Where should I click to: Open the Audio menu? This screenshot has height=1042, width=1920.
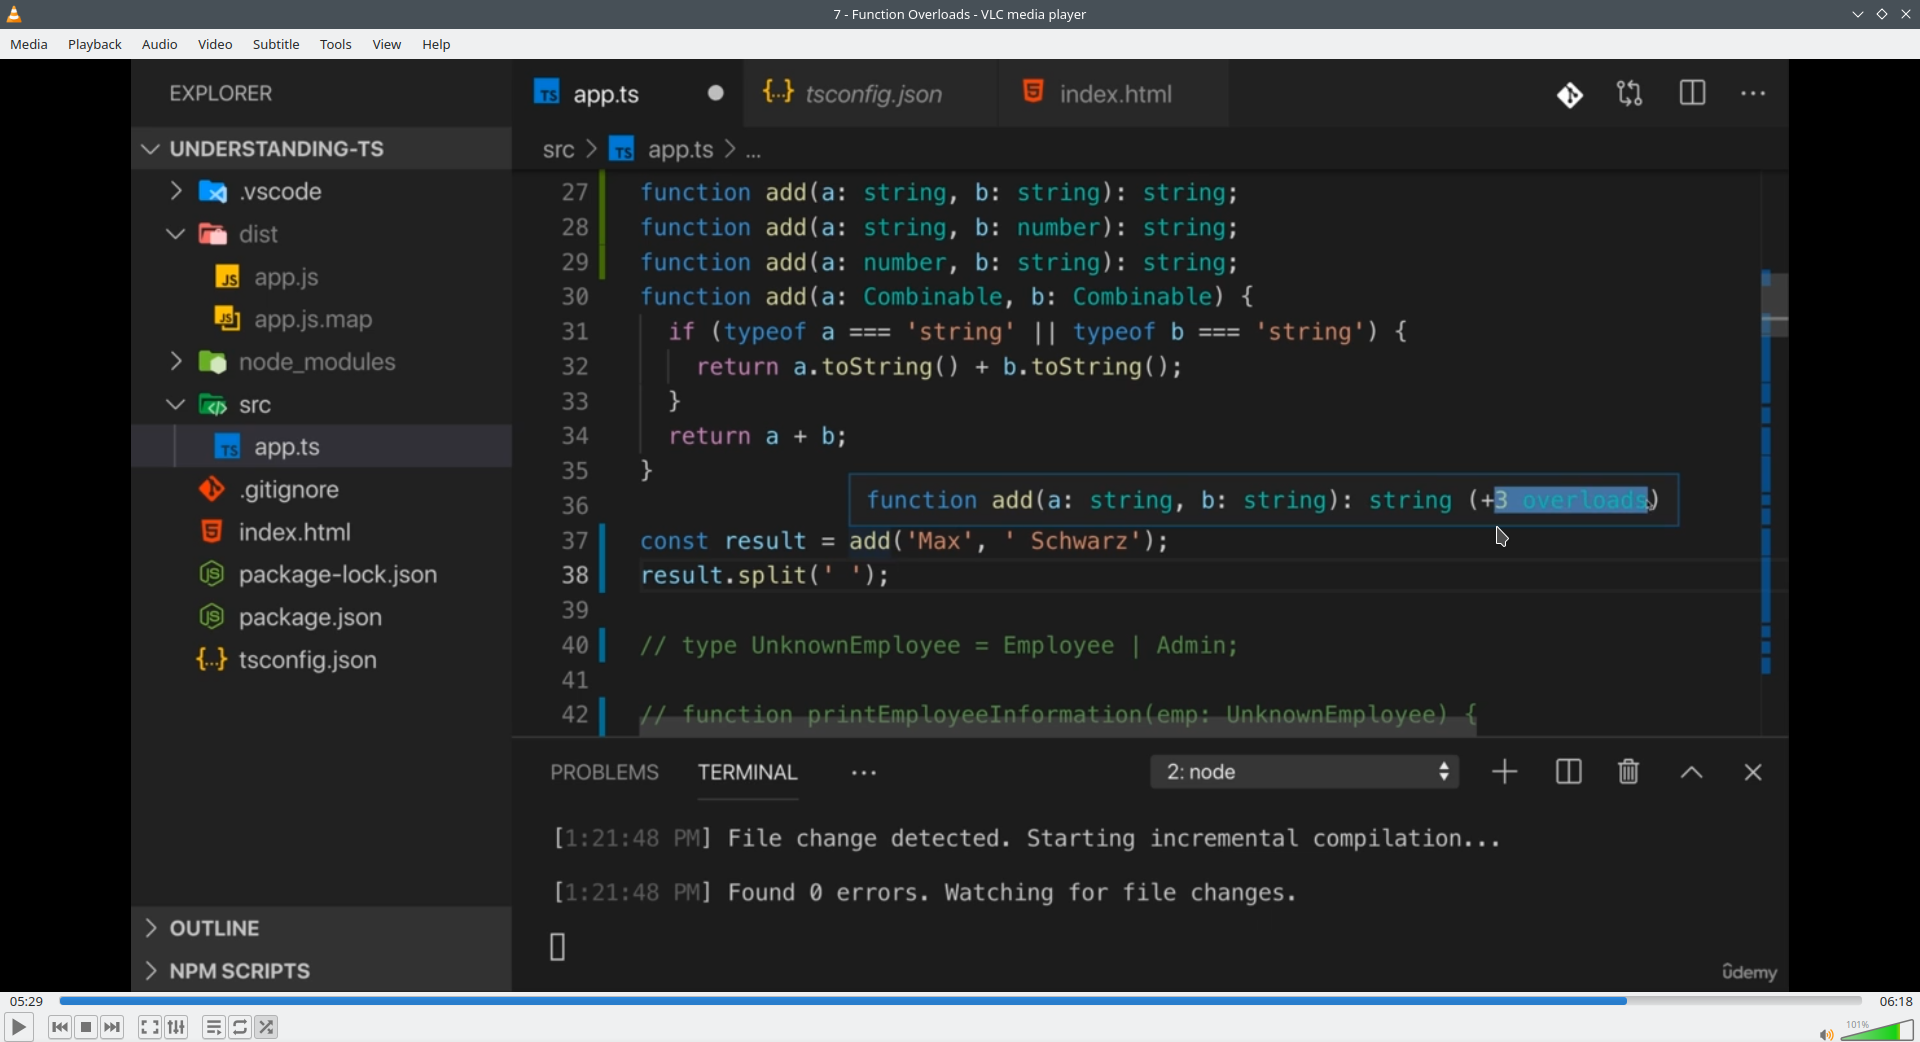[160, 45]
